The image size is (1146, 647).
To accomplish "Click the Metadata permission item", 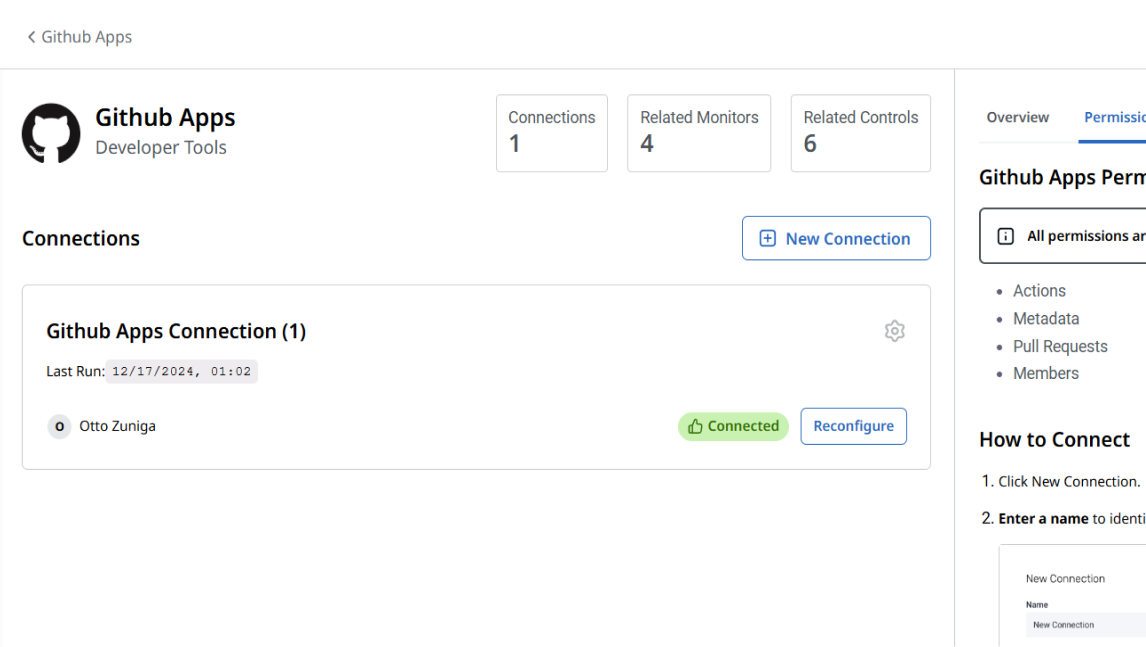I will [1046, 319].
